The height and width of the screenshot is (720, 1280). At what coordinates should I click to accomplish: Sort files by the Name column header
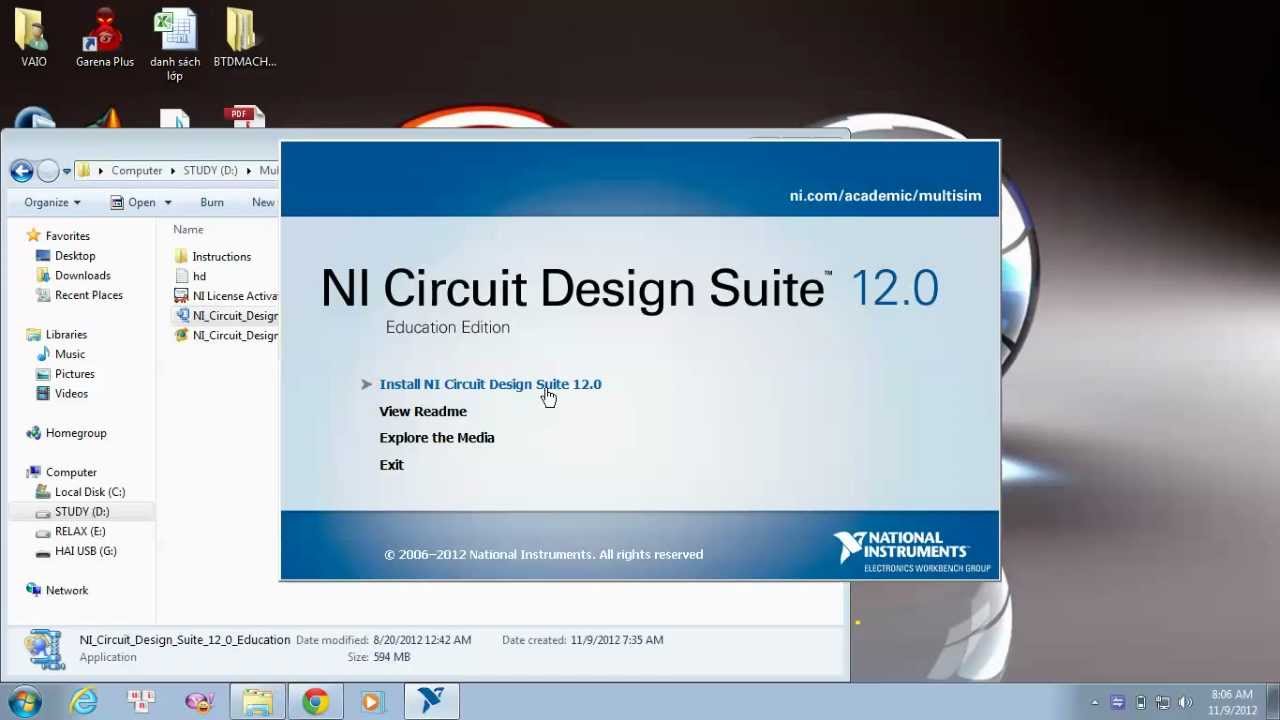(188, 230)
